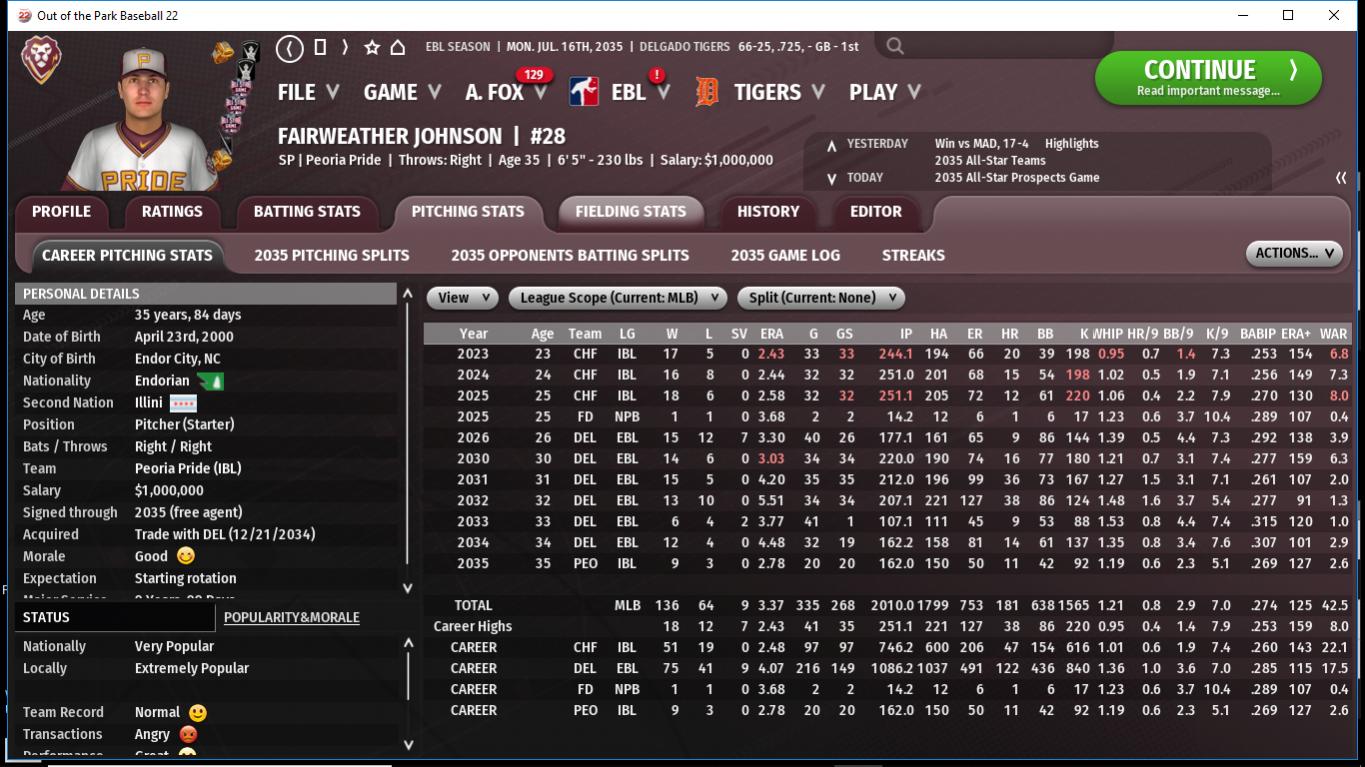Open the FILE menu
Screen dimensions: 1365x767
click(x=307, y=92)
